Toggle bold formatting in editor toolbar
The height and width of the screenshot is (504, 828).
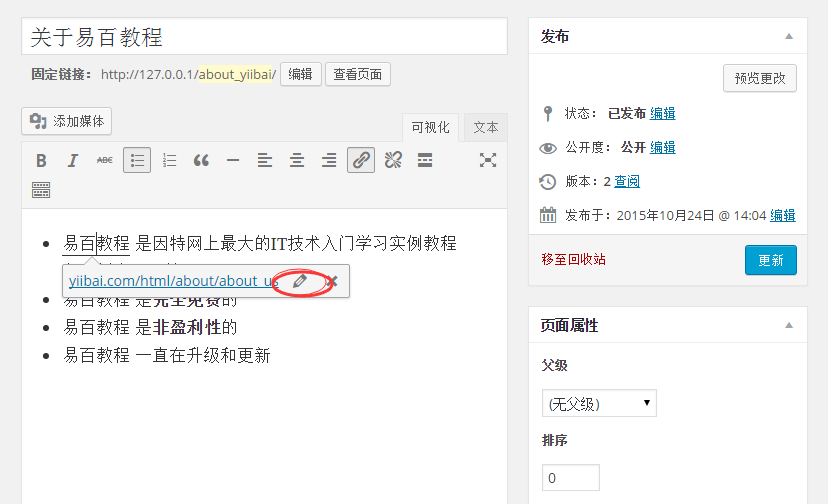[x=41, y=160]
